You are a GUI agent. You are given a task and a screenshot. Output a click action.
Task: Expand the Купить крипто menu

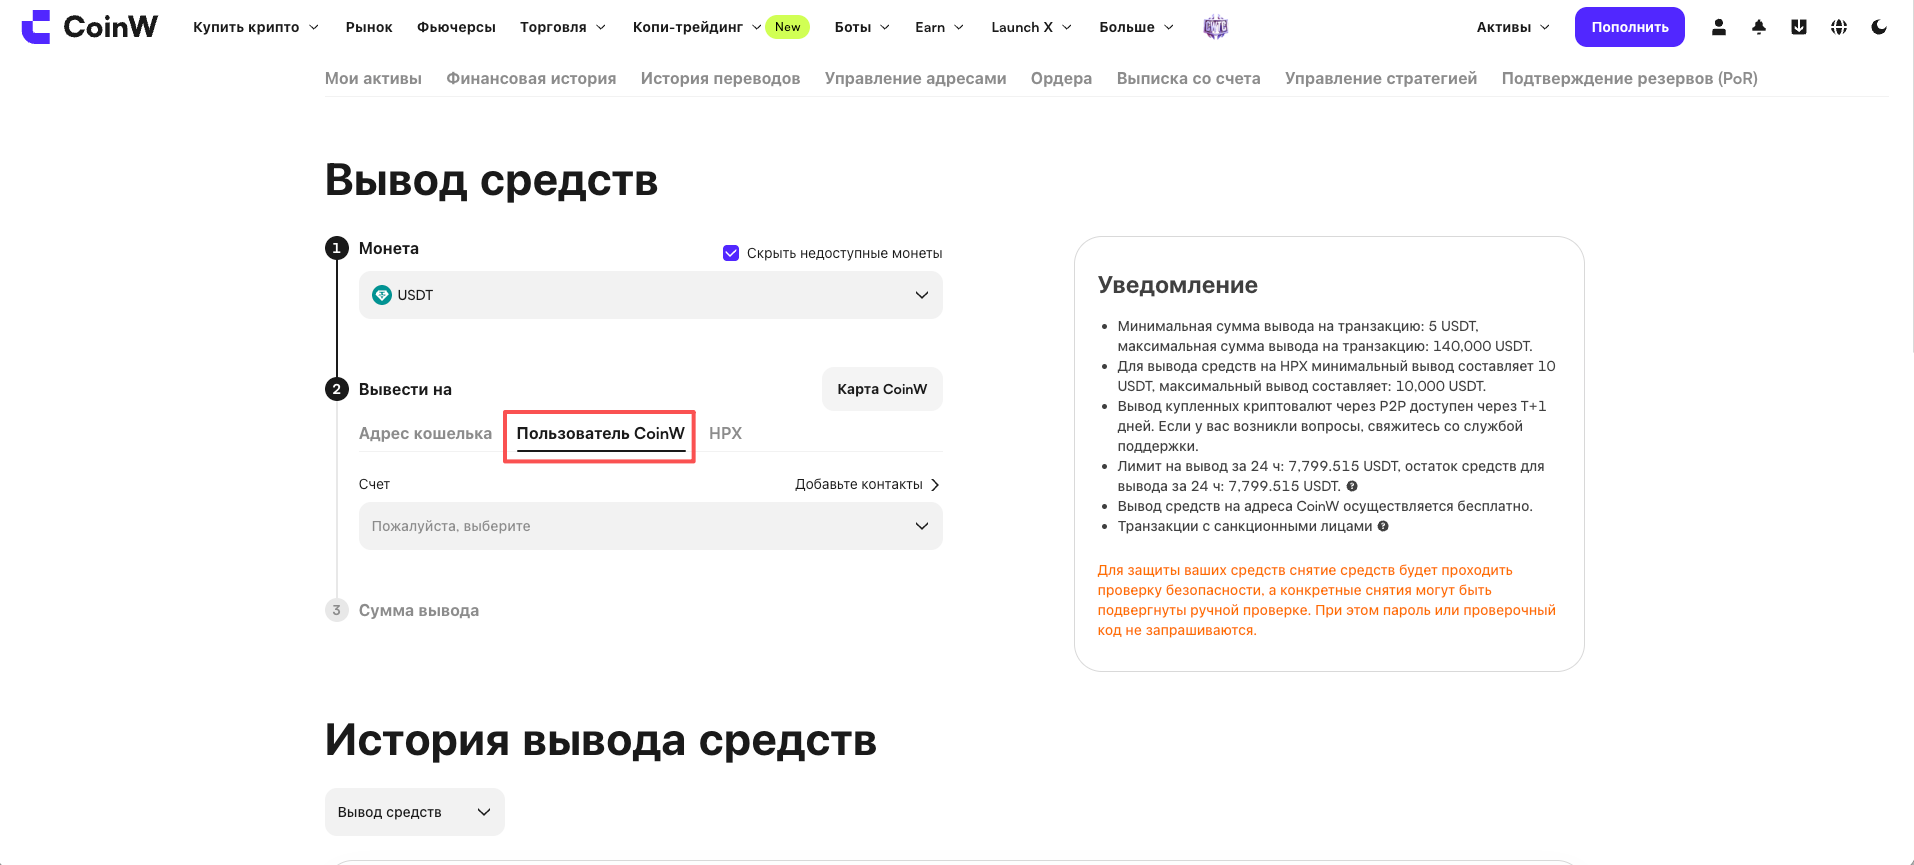tap(256, 27)
